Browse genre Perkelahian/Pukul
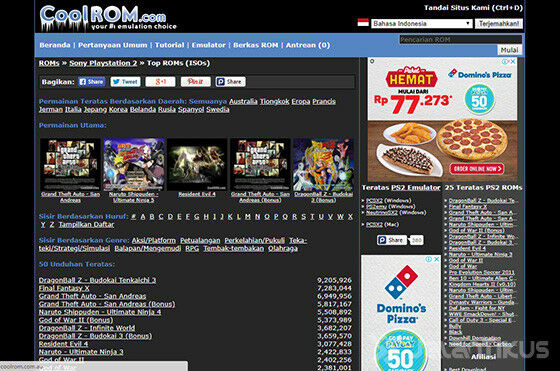 point(255,240)
